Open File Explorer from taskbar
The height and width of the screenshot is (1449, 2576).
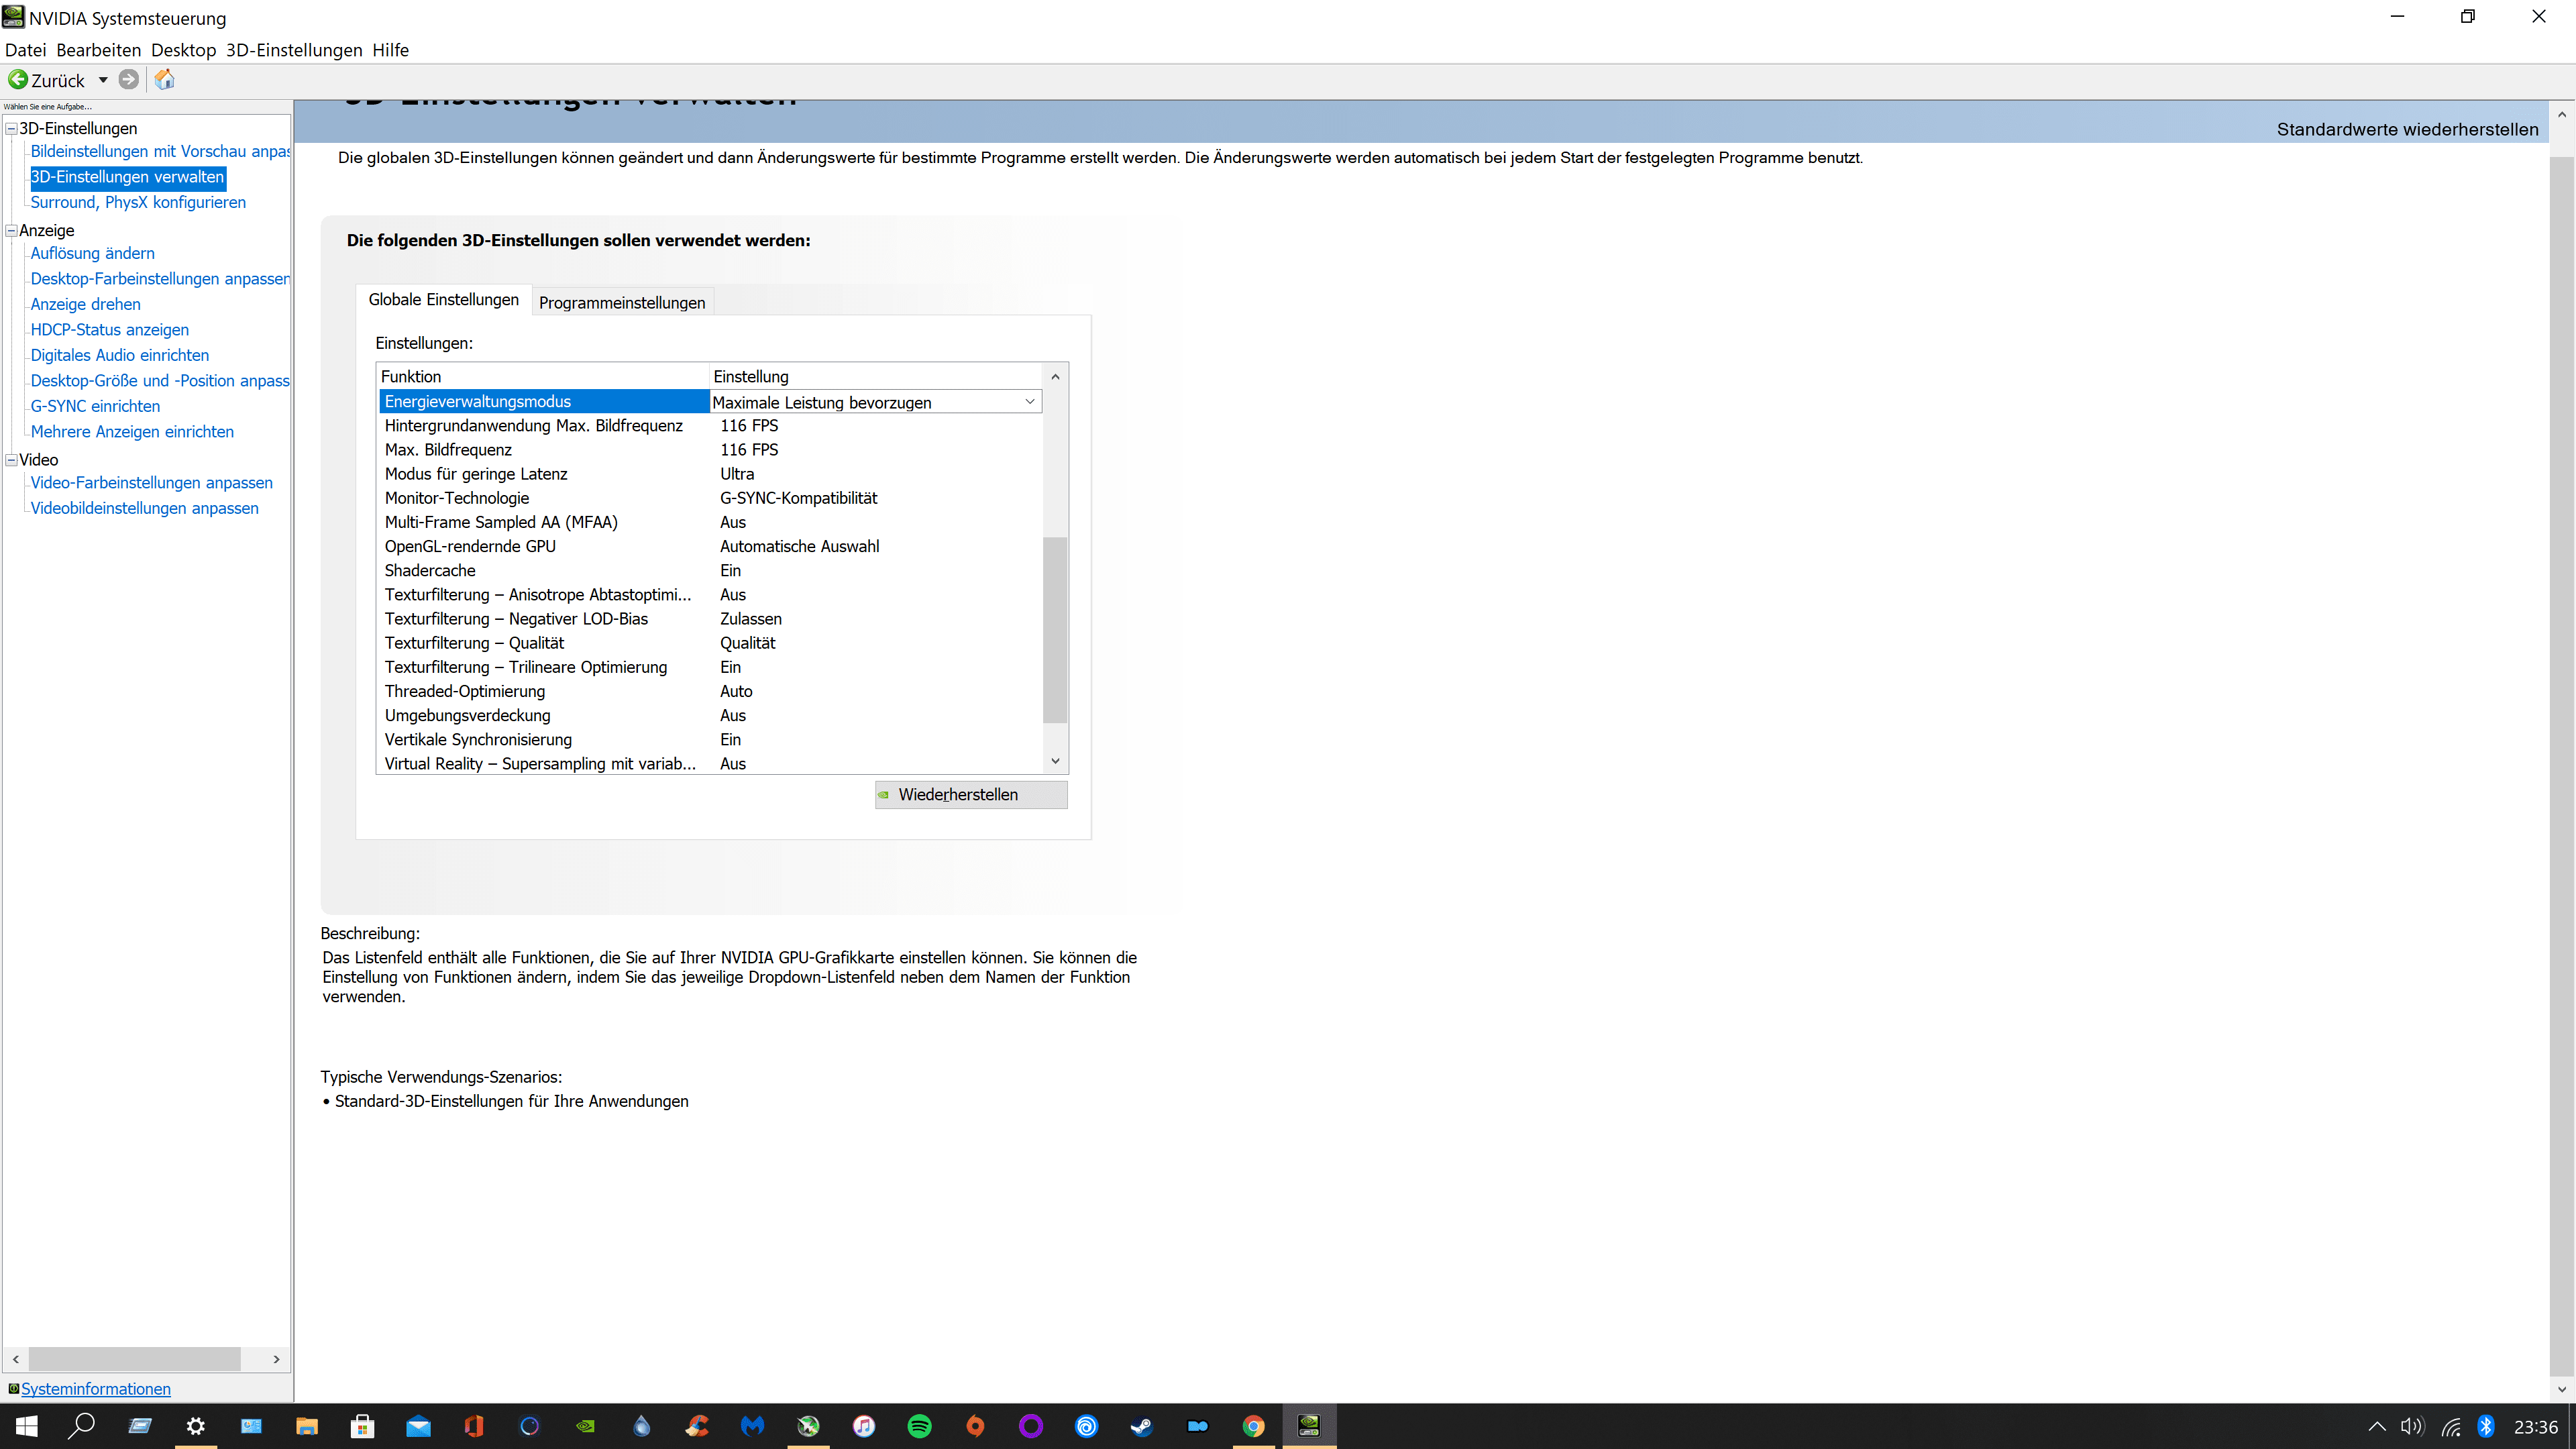click(x=307, y=1427)
